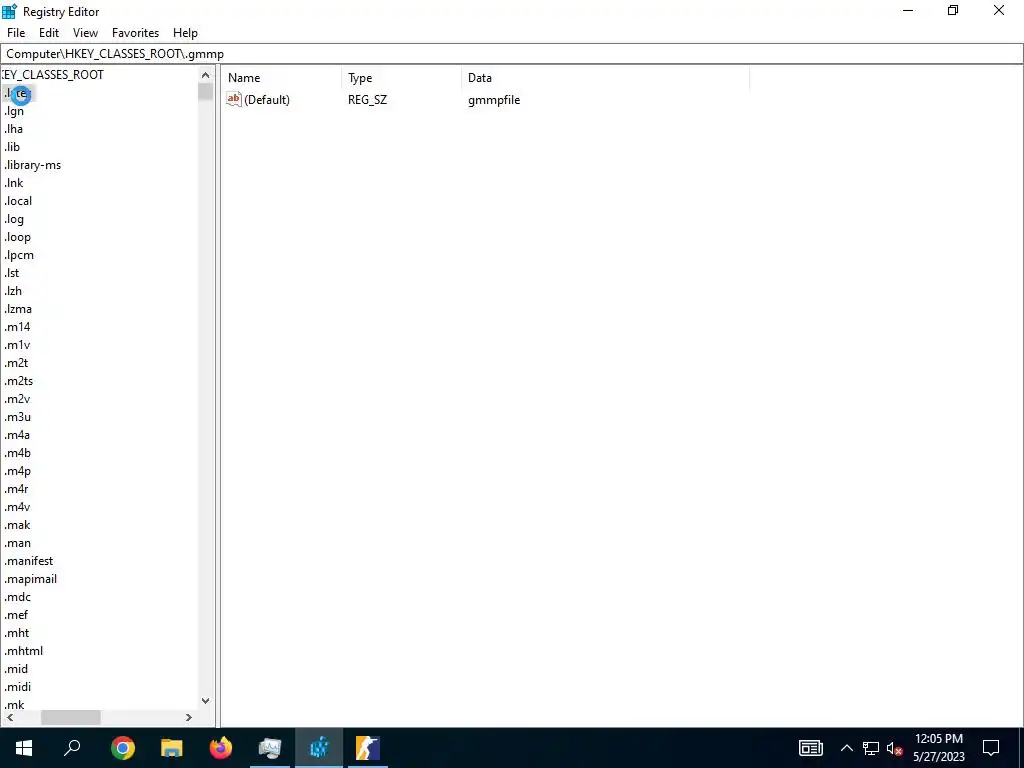Select the (Default) value string icon
Viewport: 1024px width, 768px height.
(234, 99)
